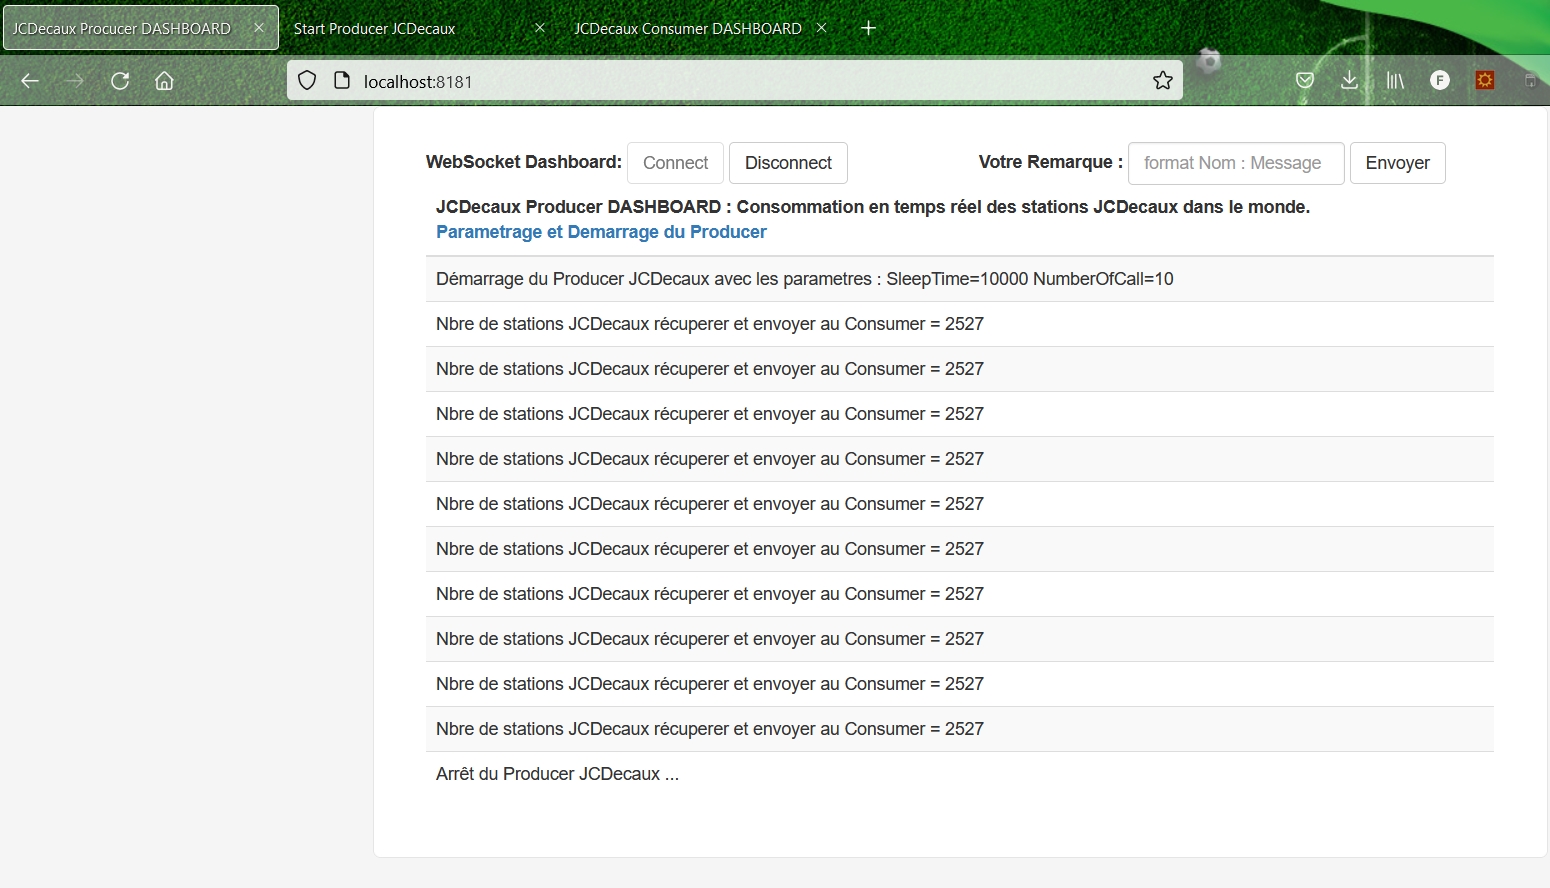Click the Envoyer button
The image size is (1550, 888).
pos(1397,163)
